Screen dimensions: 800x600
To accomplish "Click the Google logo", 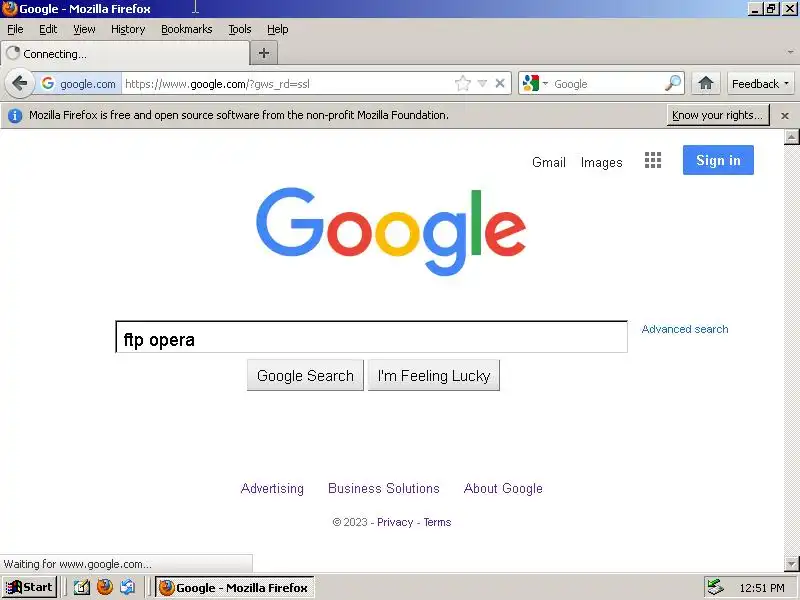I will (391, 232).
